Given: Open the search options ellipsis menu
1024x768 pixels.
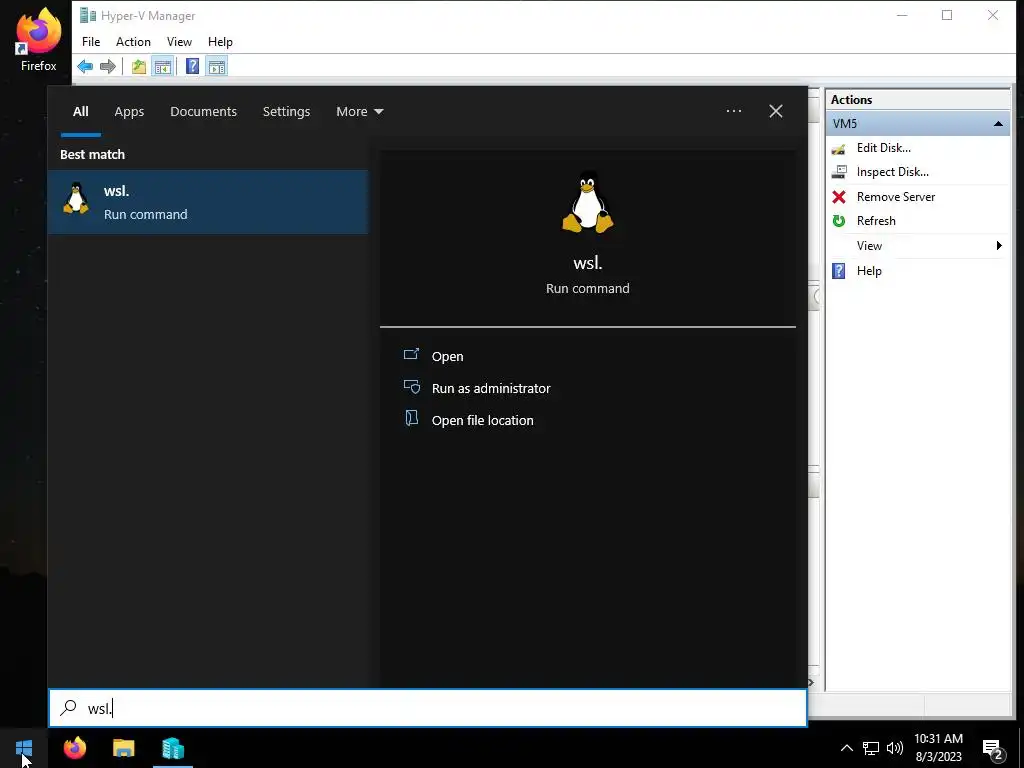Looking at the screenshot, I should coord(734,111).
